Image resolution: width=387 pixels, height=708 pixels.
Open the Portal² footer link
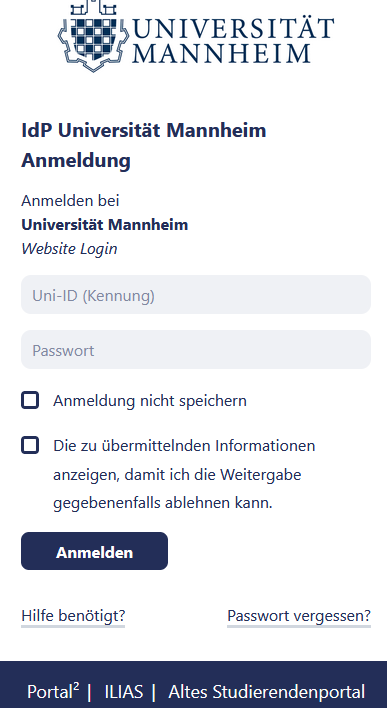(53, 691)
